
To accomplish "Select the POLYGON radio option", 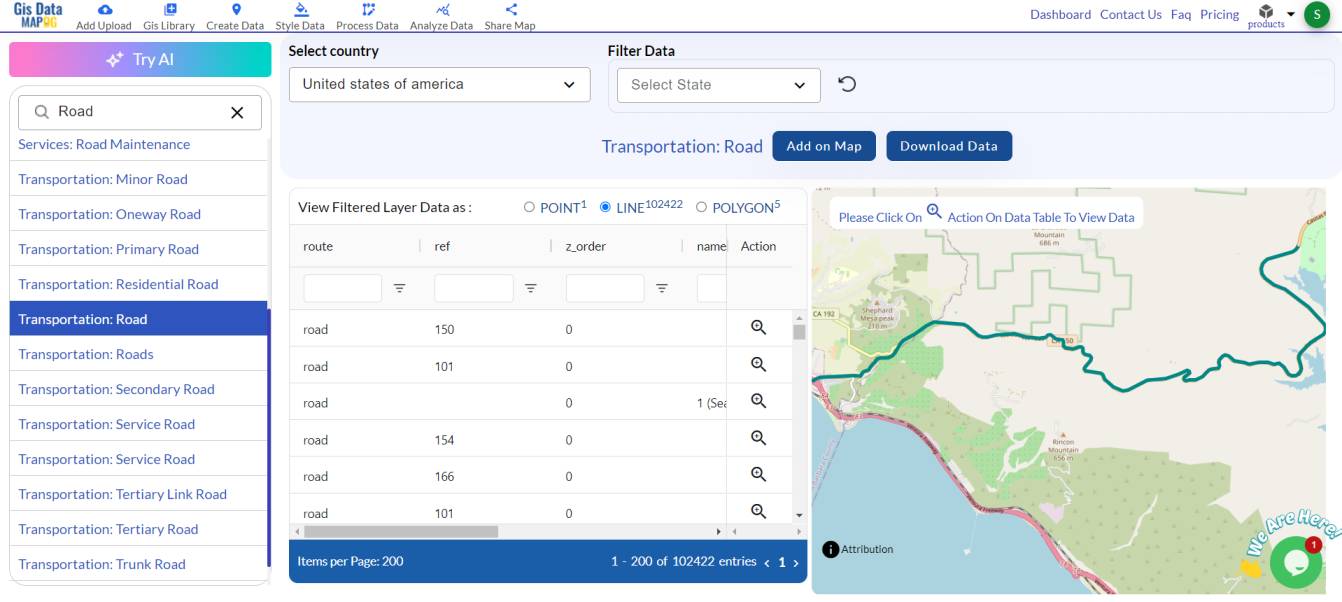I will tap(703, 206).
